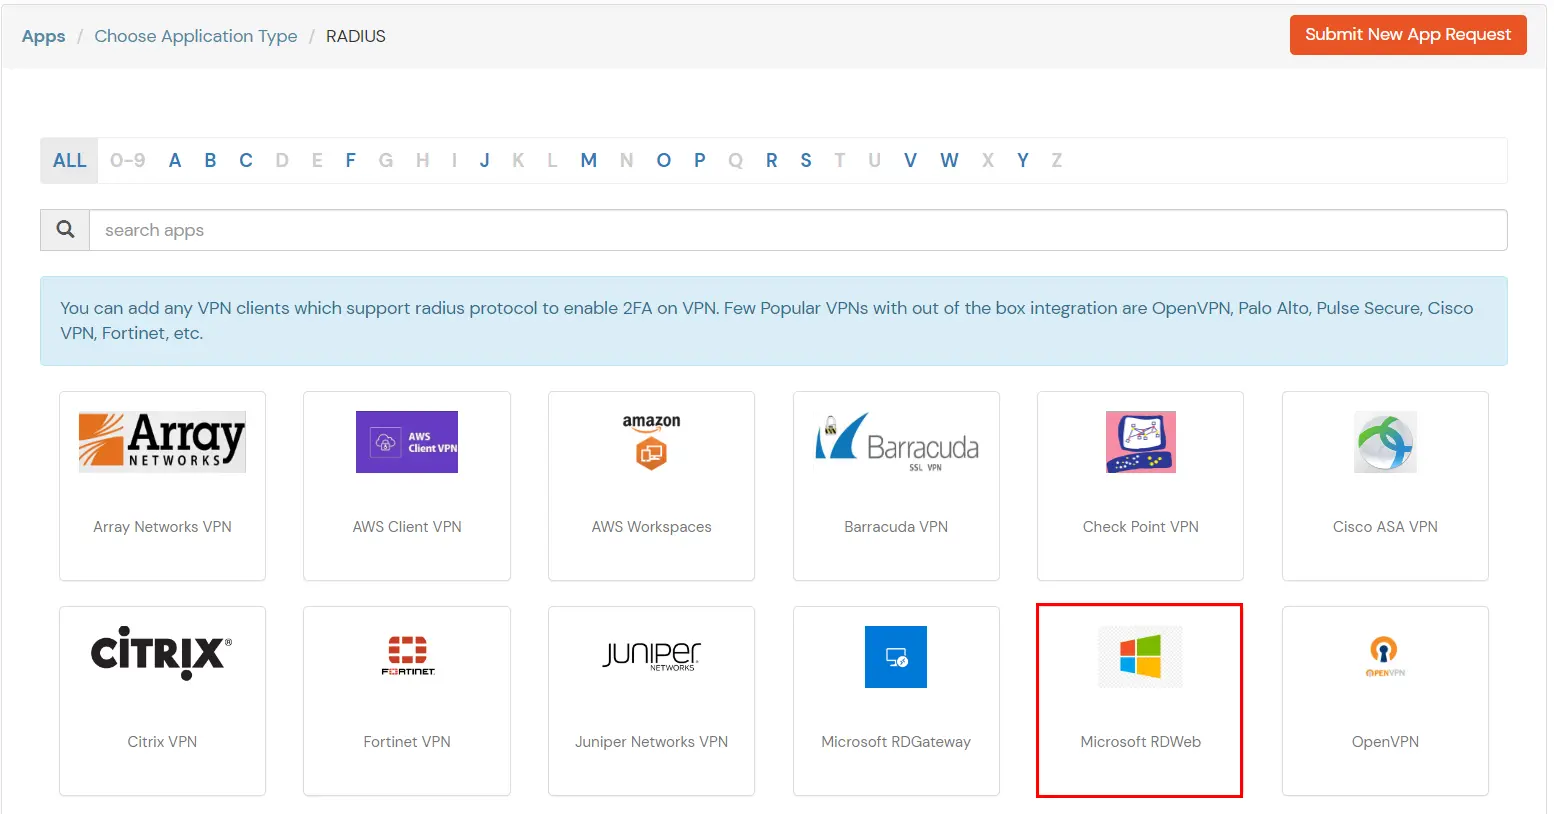Image resolution: width=1554 pixels, height=814 pixels.
Task: Filter apps by letter V
Action: (910, 160)
